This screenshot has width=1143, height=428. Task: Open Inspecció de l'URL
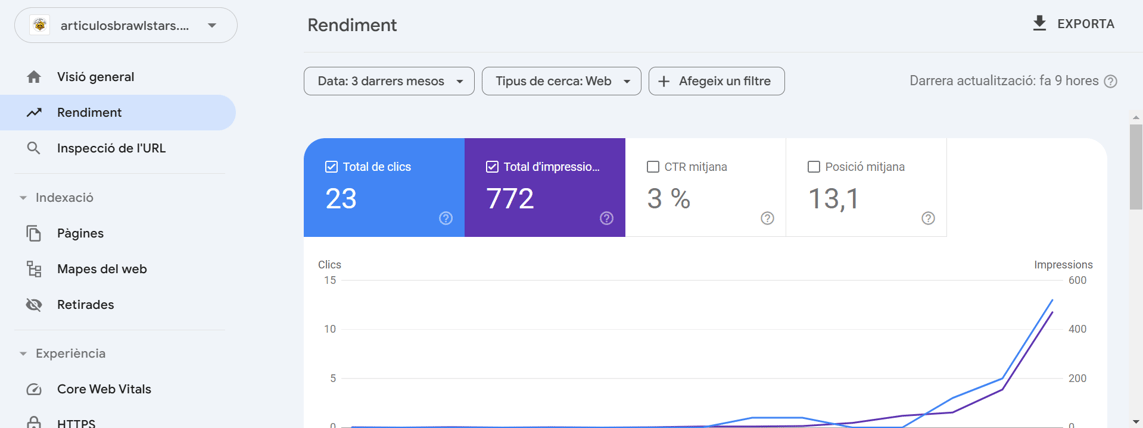(112, 148)
